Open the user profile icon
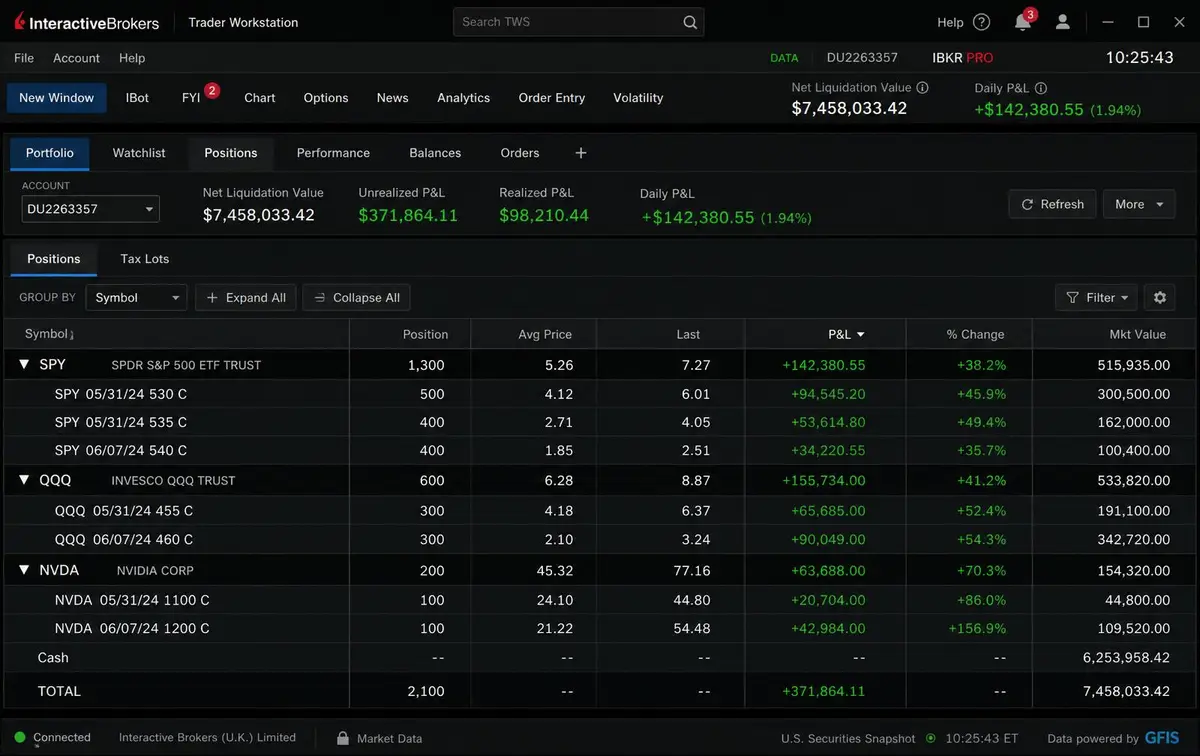 click(1063, 22)
